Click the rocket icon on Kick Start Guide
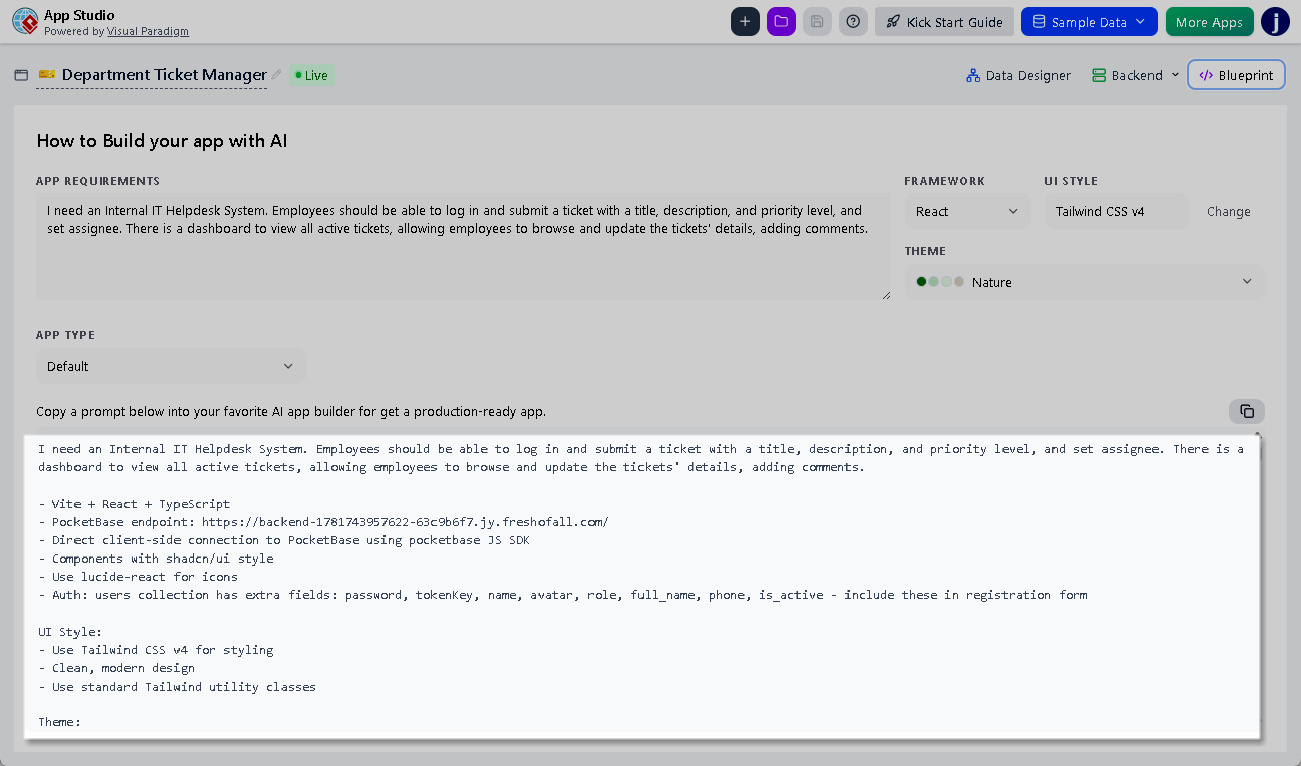Image resolution: width=1301 pixels, height=766 pixels. (x=893, y=21)
